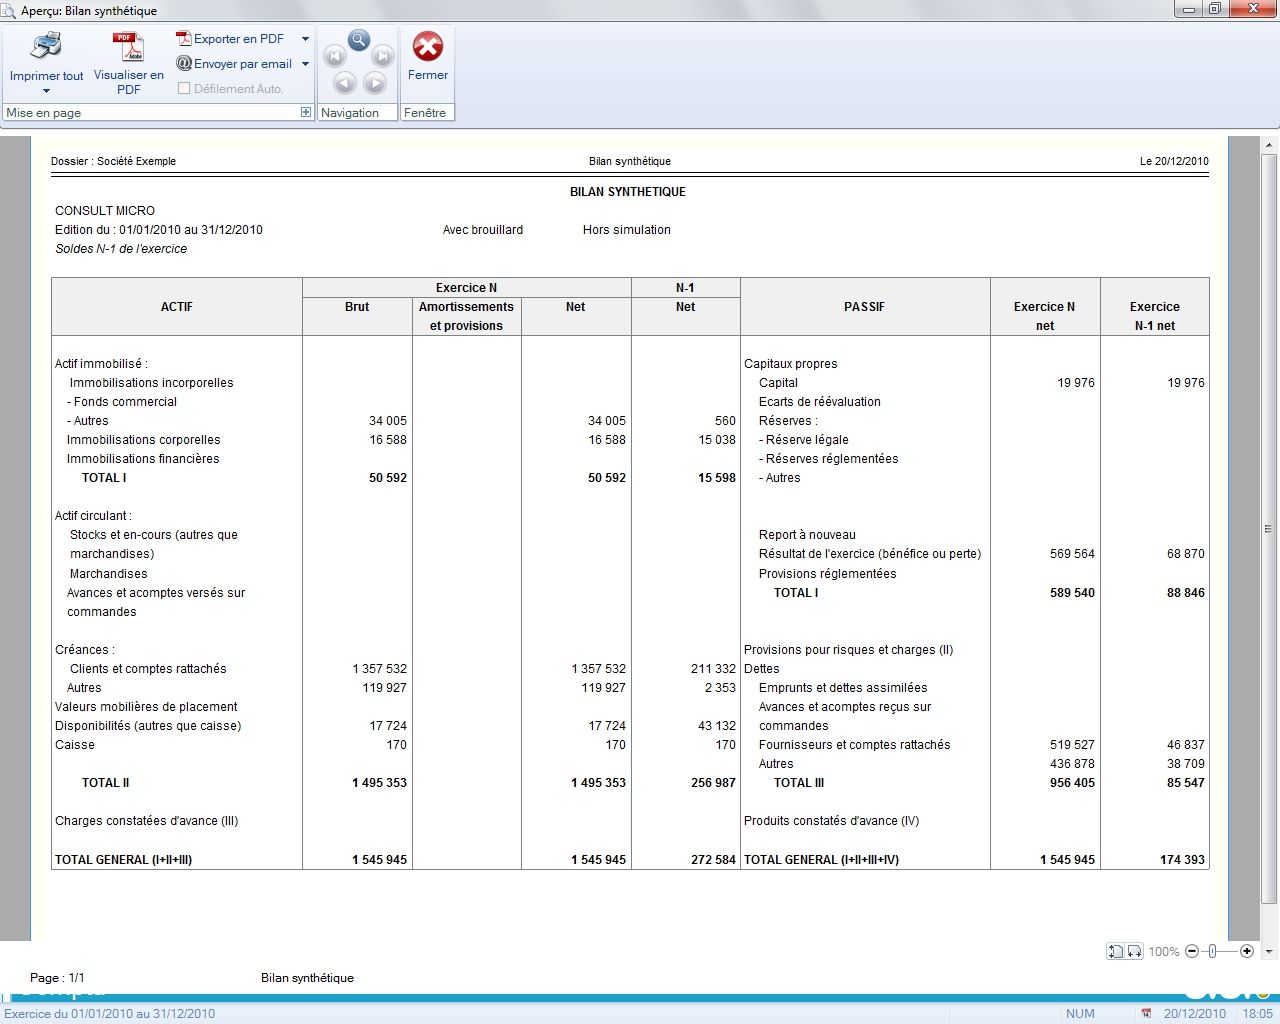
Task: Expand the Envoyer par email dropdown arrow
Action: (305, 64)
